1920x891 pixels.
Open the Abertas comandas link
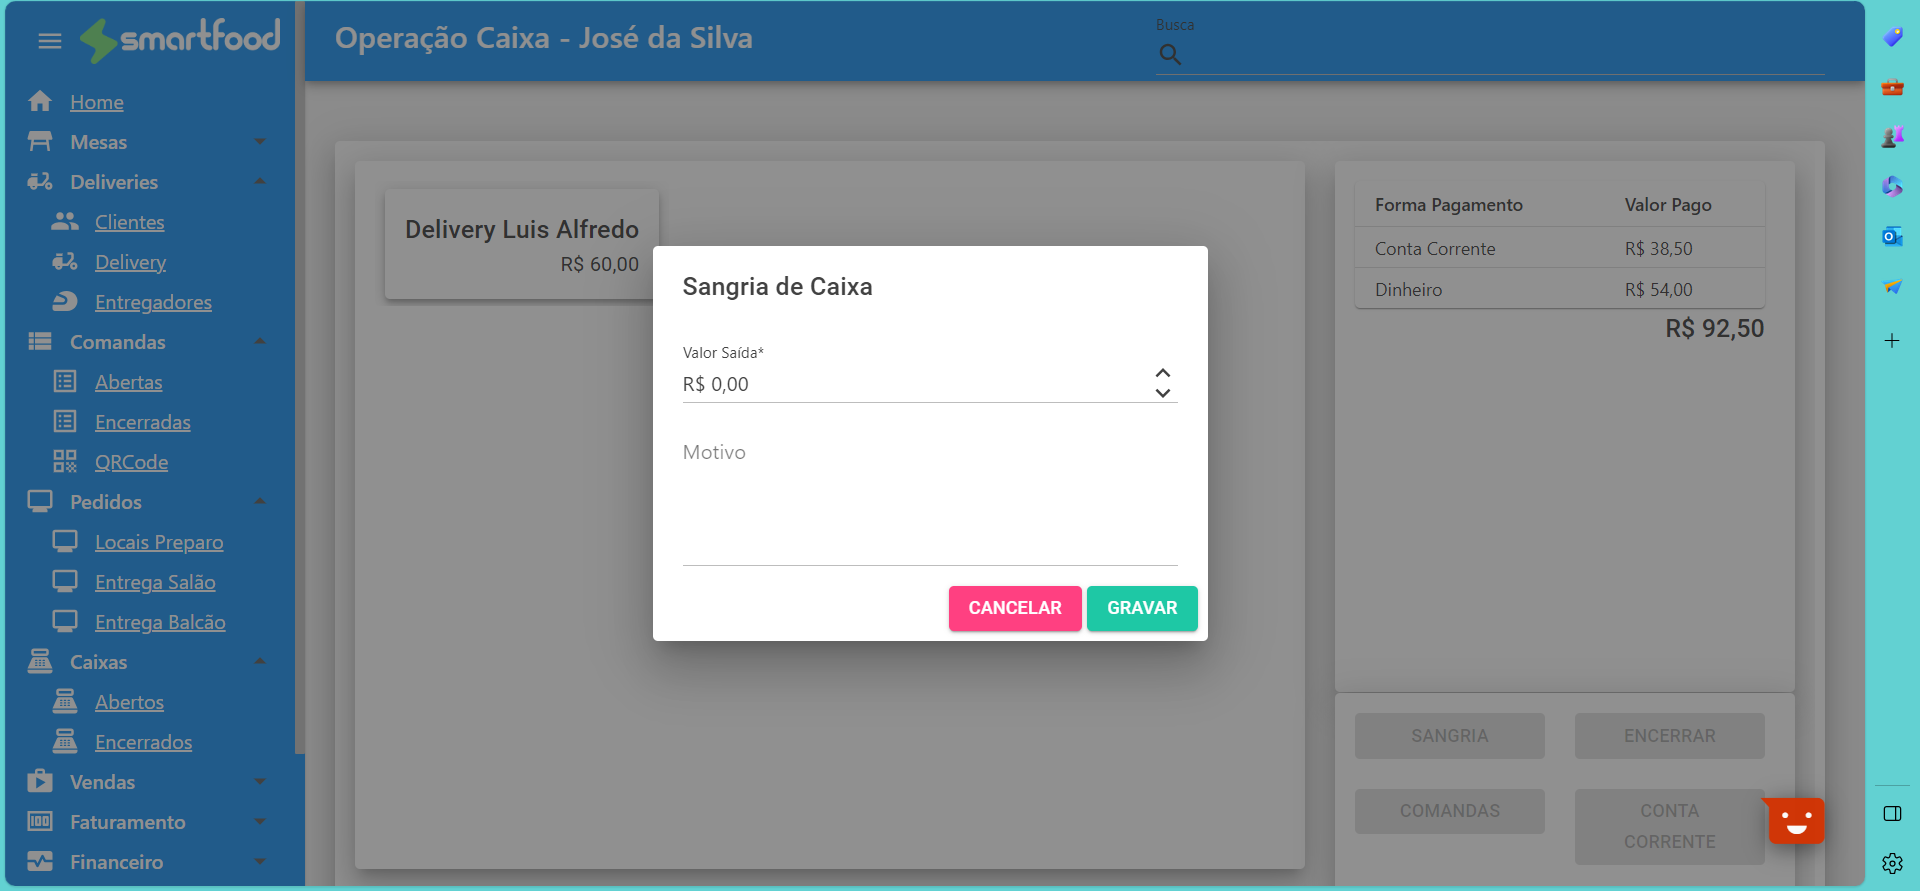[128, 382]
